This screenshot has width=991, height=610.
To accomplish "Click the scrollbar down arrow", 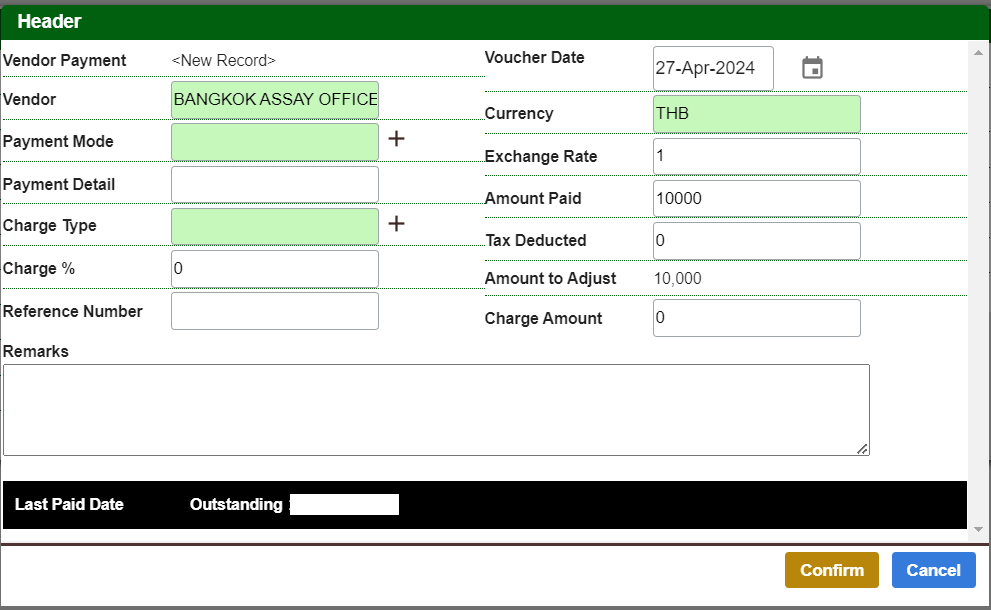I will (978, 529).
